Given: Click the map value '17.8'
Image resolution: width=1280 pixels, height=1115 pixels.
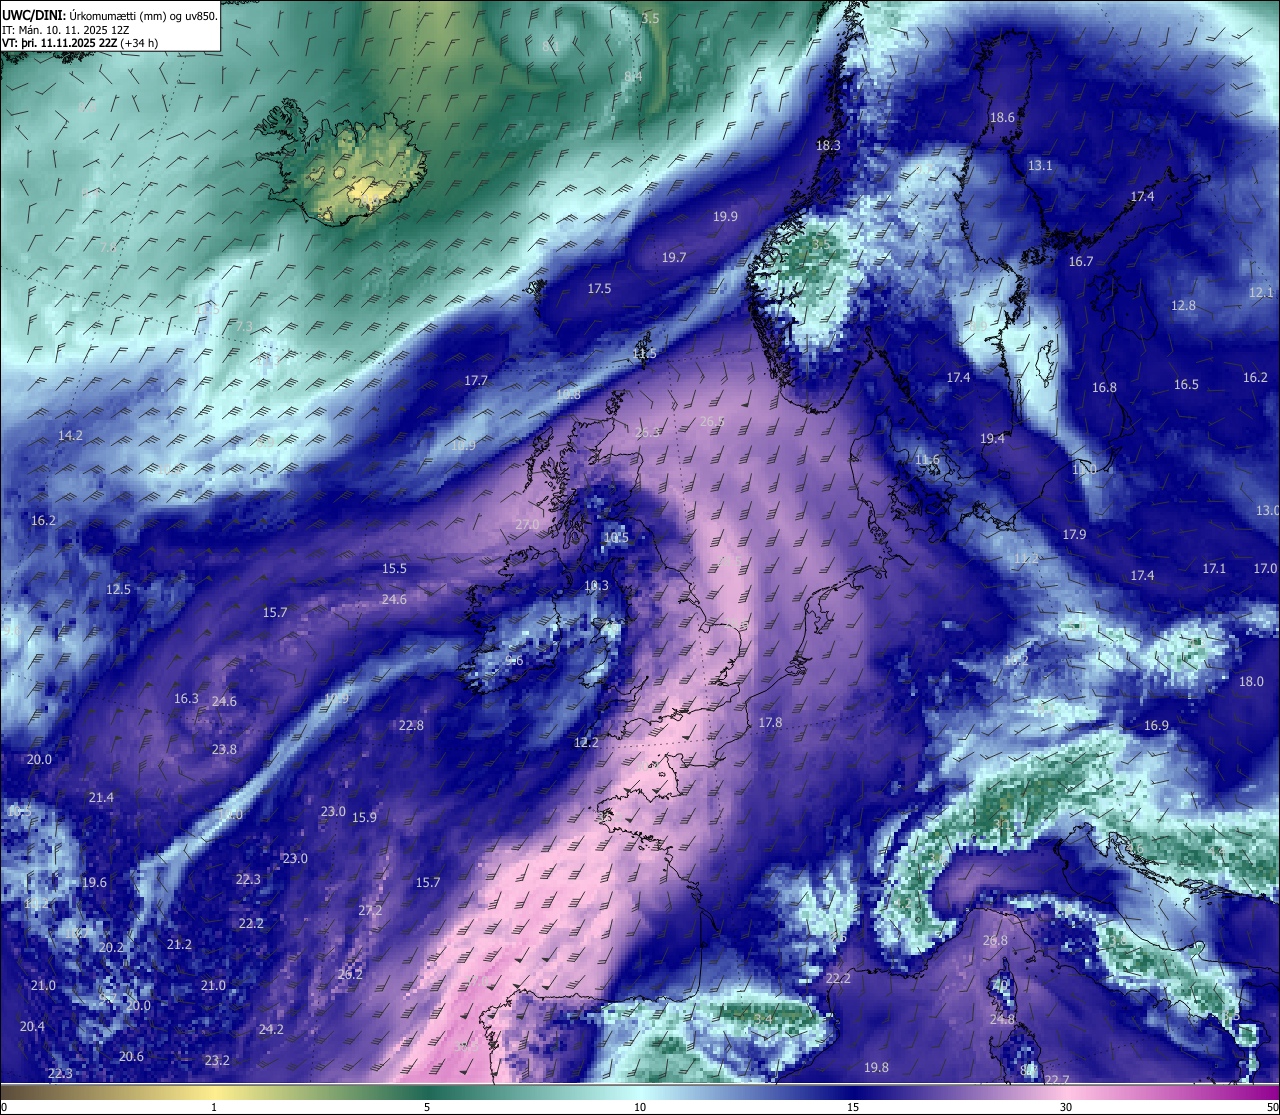Looking at the screenshot, I should [x=770, y=722].
